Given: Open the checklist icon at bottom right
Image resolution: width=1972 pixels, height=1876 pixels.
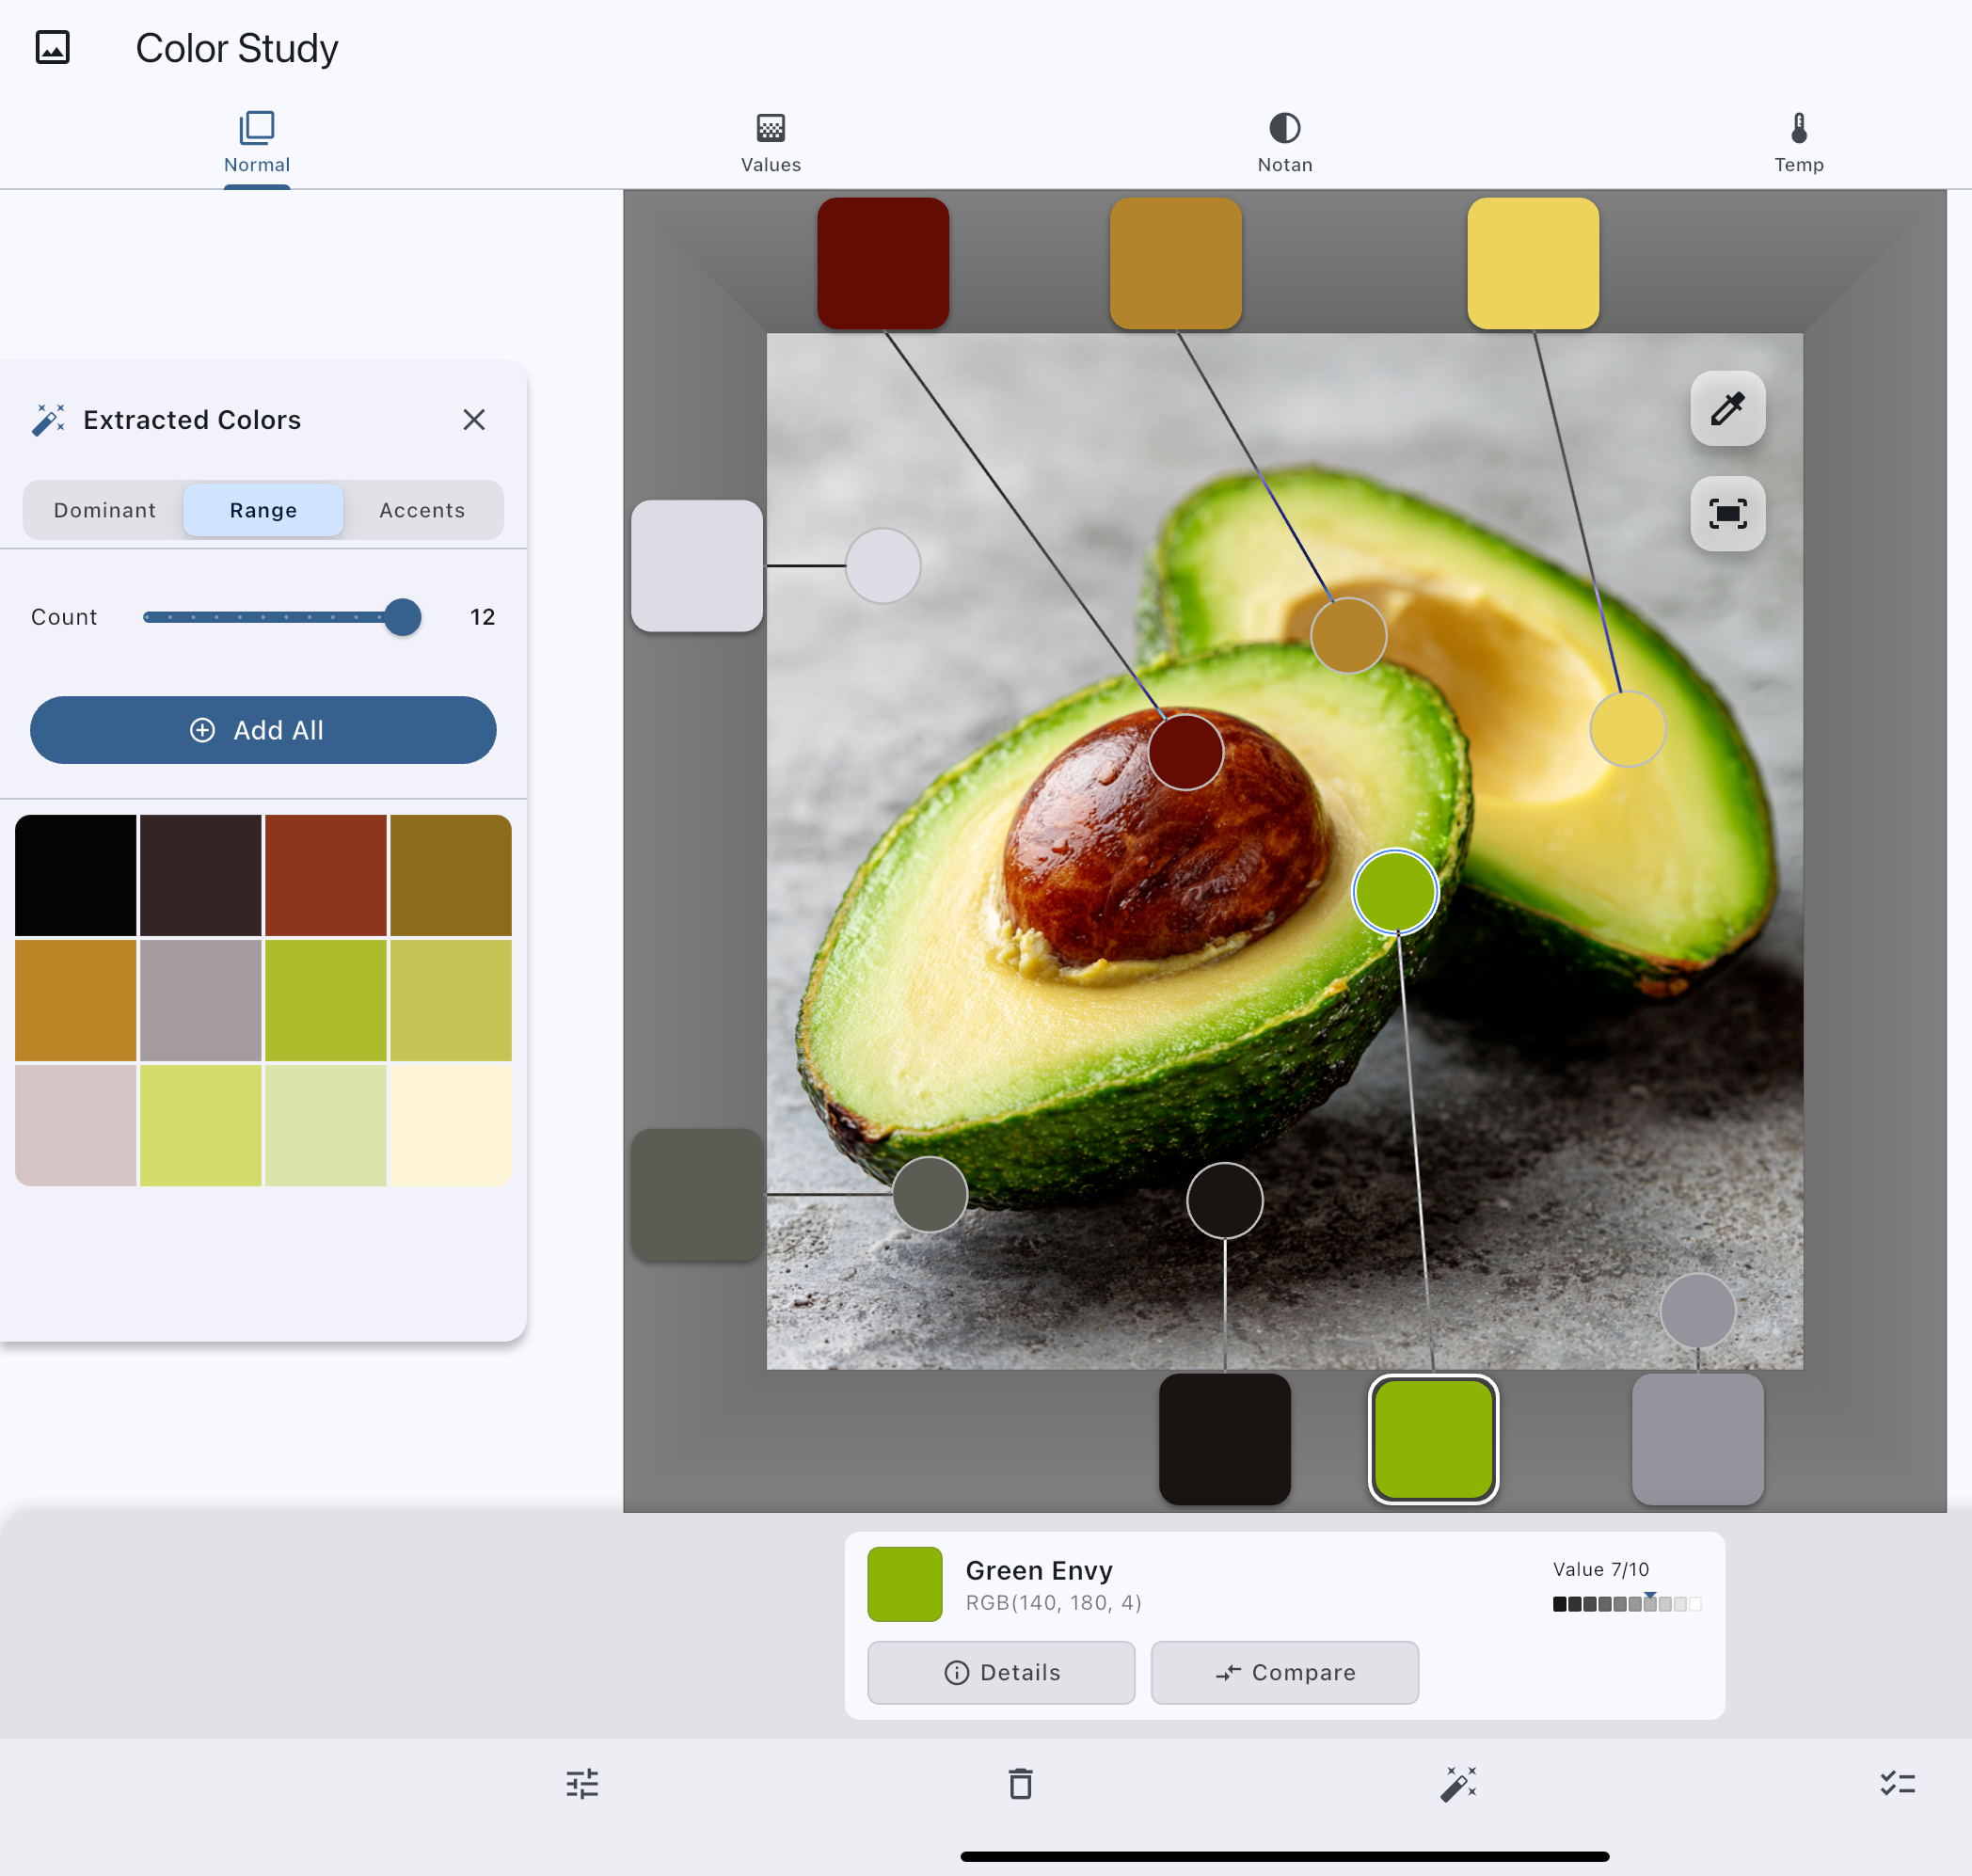Looking at the screenshot, I should 1896,1784.
